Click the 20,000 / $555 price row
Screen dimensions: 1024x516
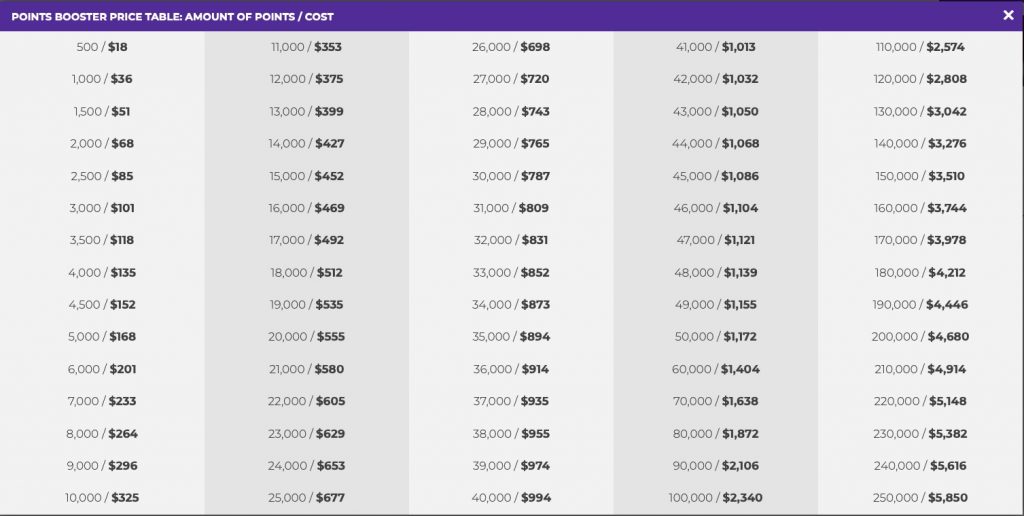306,336
